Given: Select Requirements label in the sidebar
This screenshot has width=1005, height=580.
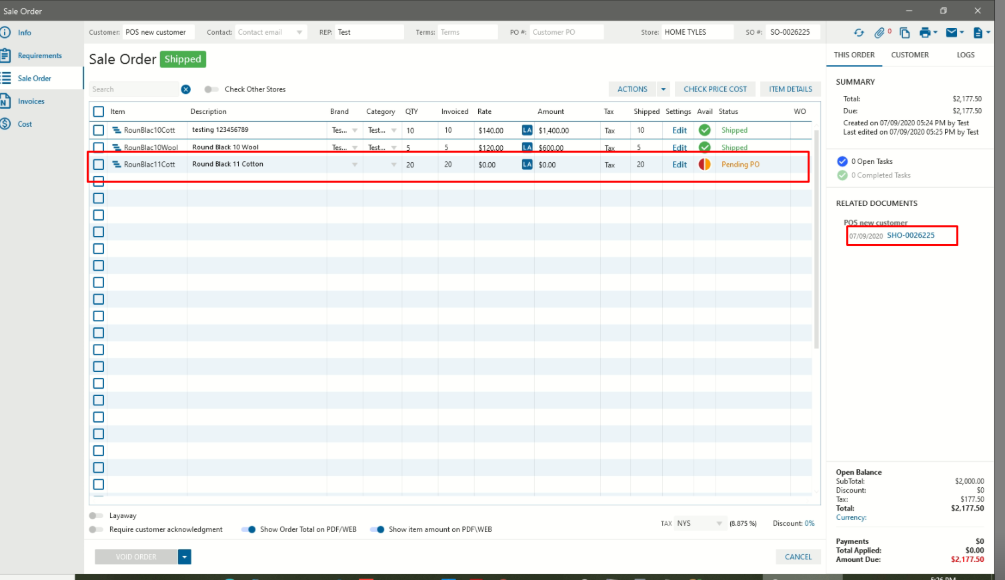Looking at the screenshot, I should coord(40,56).
